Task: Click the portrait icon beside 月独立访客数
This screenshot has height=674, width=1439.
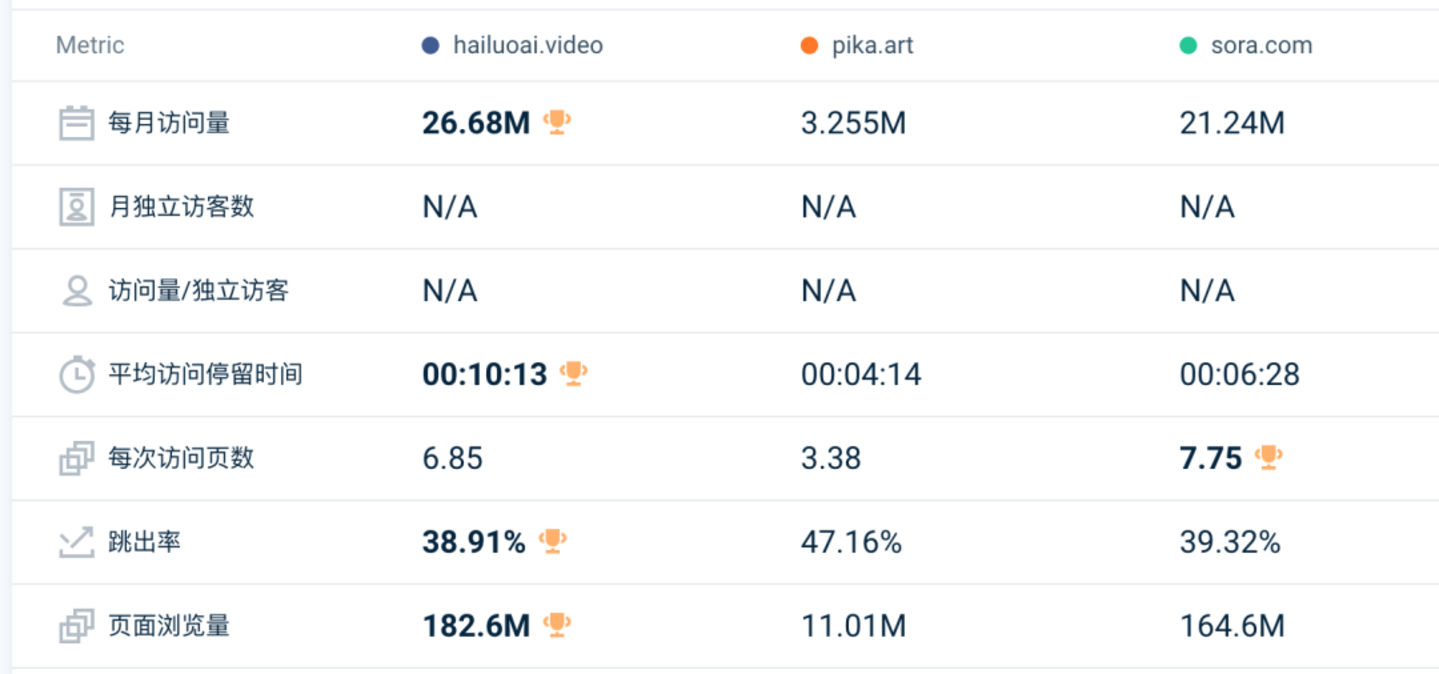Action: pyautogui.click(x=76, y=207)
